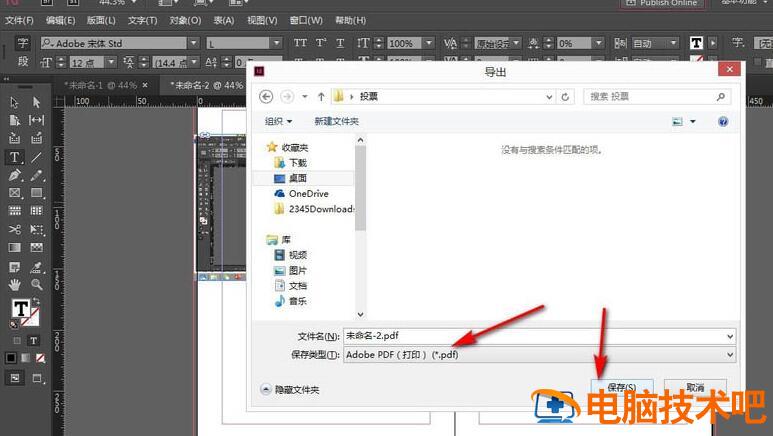Select the Type tool in toolbox
Viewport: 773px width, 436px height.
click(x=14, y=157)
